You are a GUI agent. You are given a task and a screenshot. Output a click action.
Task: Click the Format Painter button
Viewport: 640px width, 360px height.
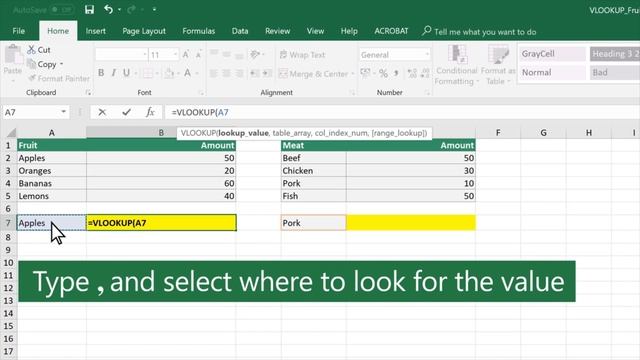point(59,78)
